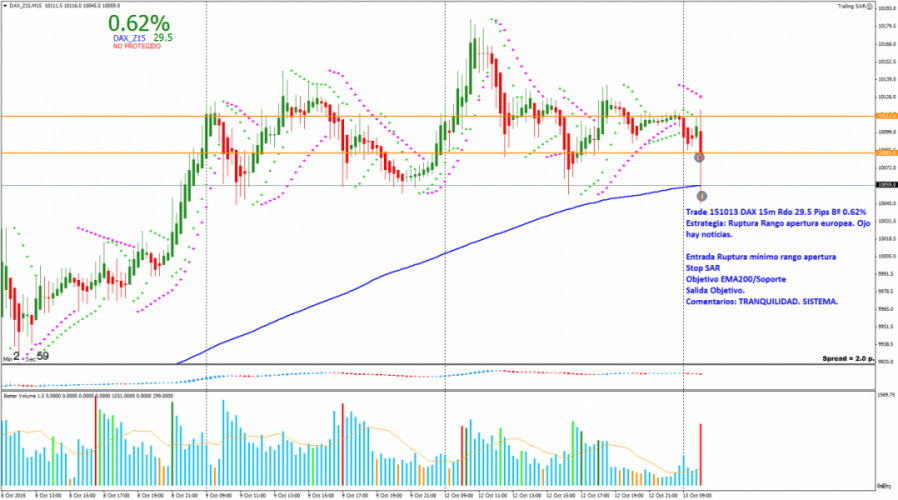Click the lower trade exit marker circle

702,196
